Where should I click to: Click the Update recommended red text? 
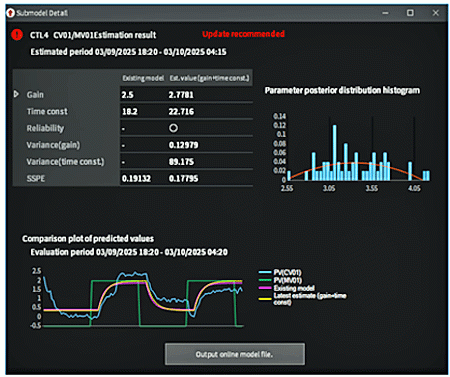tap(243, 34)
